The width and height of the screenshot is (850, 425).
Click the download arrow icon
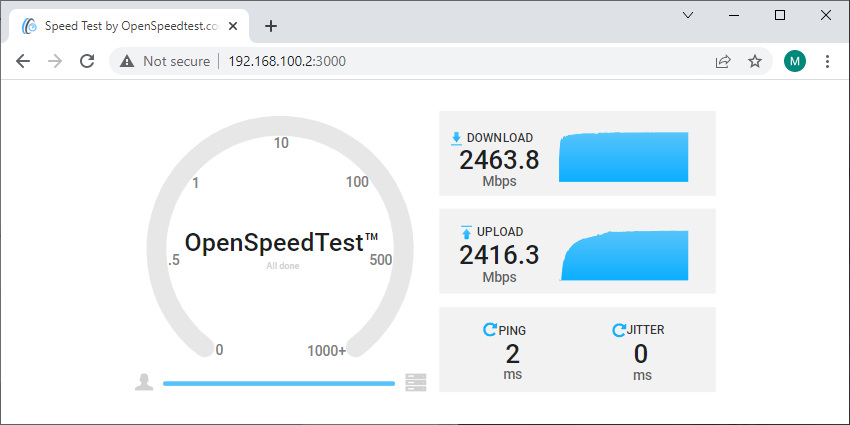[x=456, y=138]
